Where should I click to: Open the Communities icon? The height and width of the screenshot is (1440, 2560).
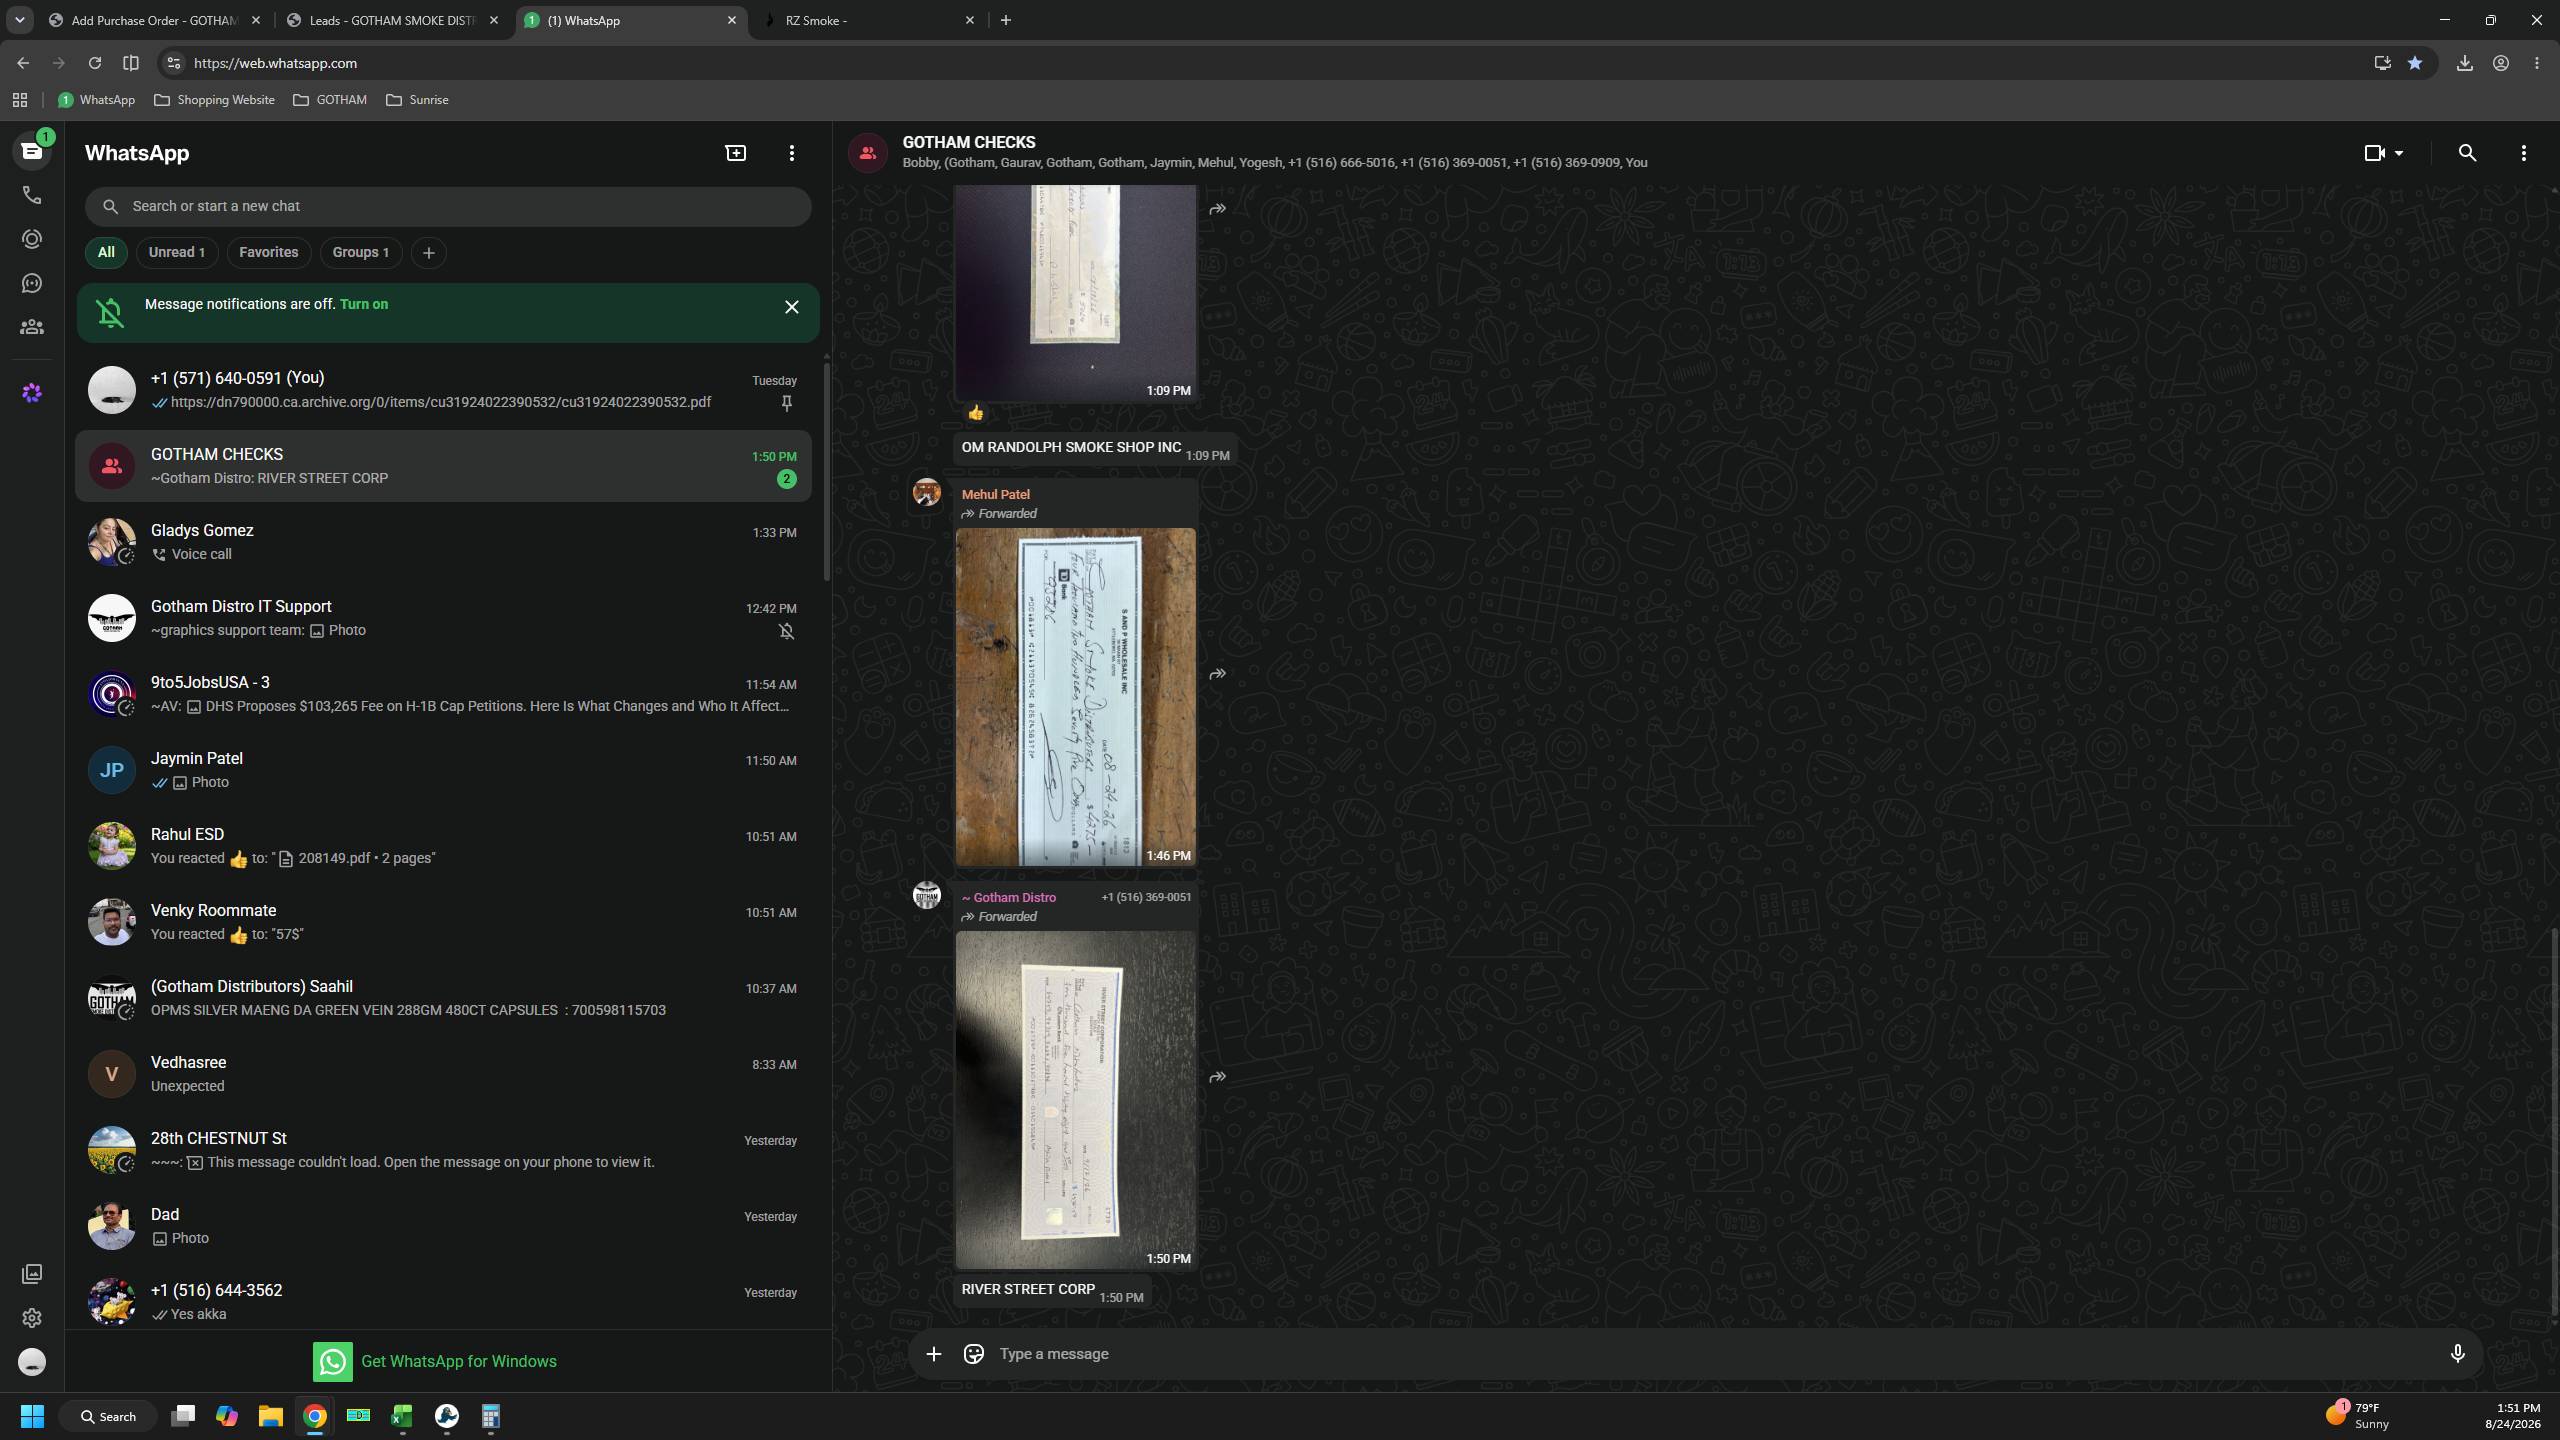point(32,327)
